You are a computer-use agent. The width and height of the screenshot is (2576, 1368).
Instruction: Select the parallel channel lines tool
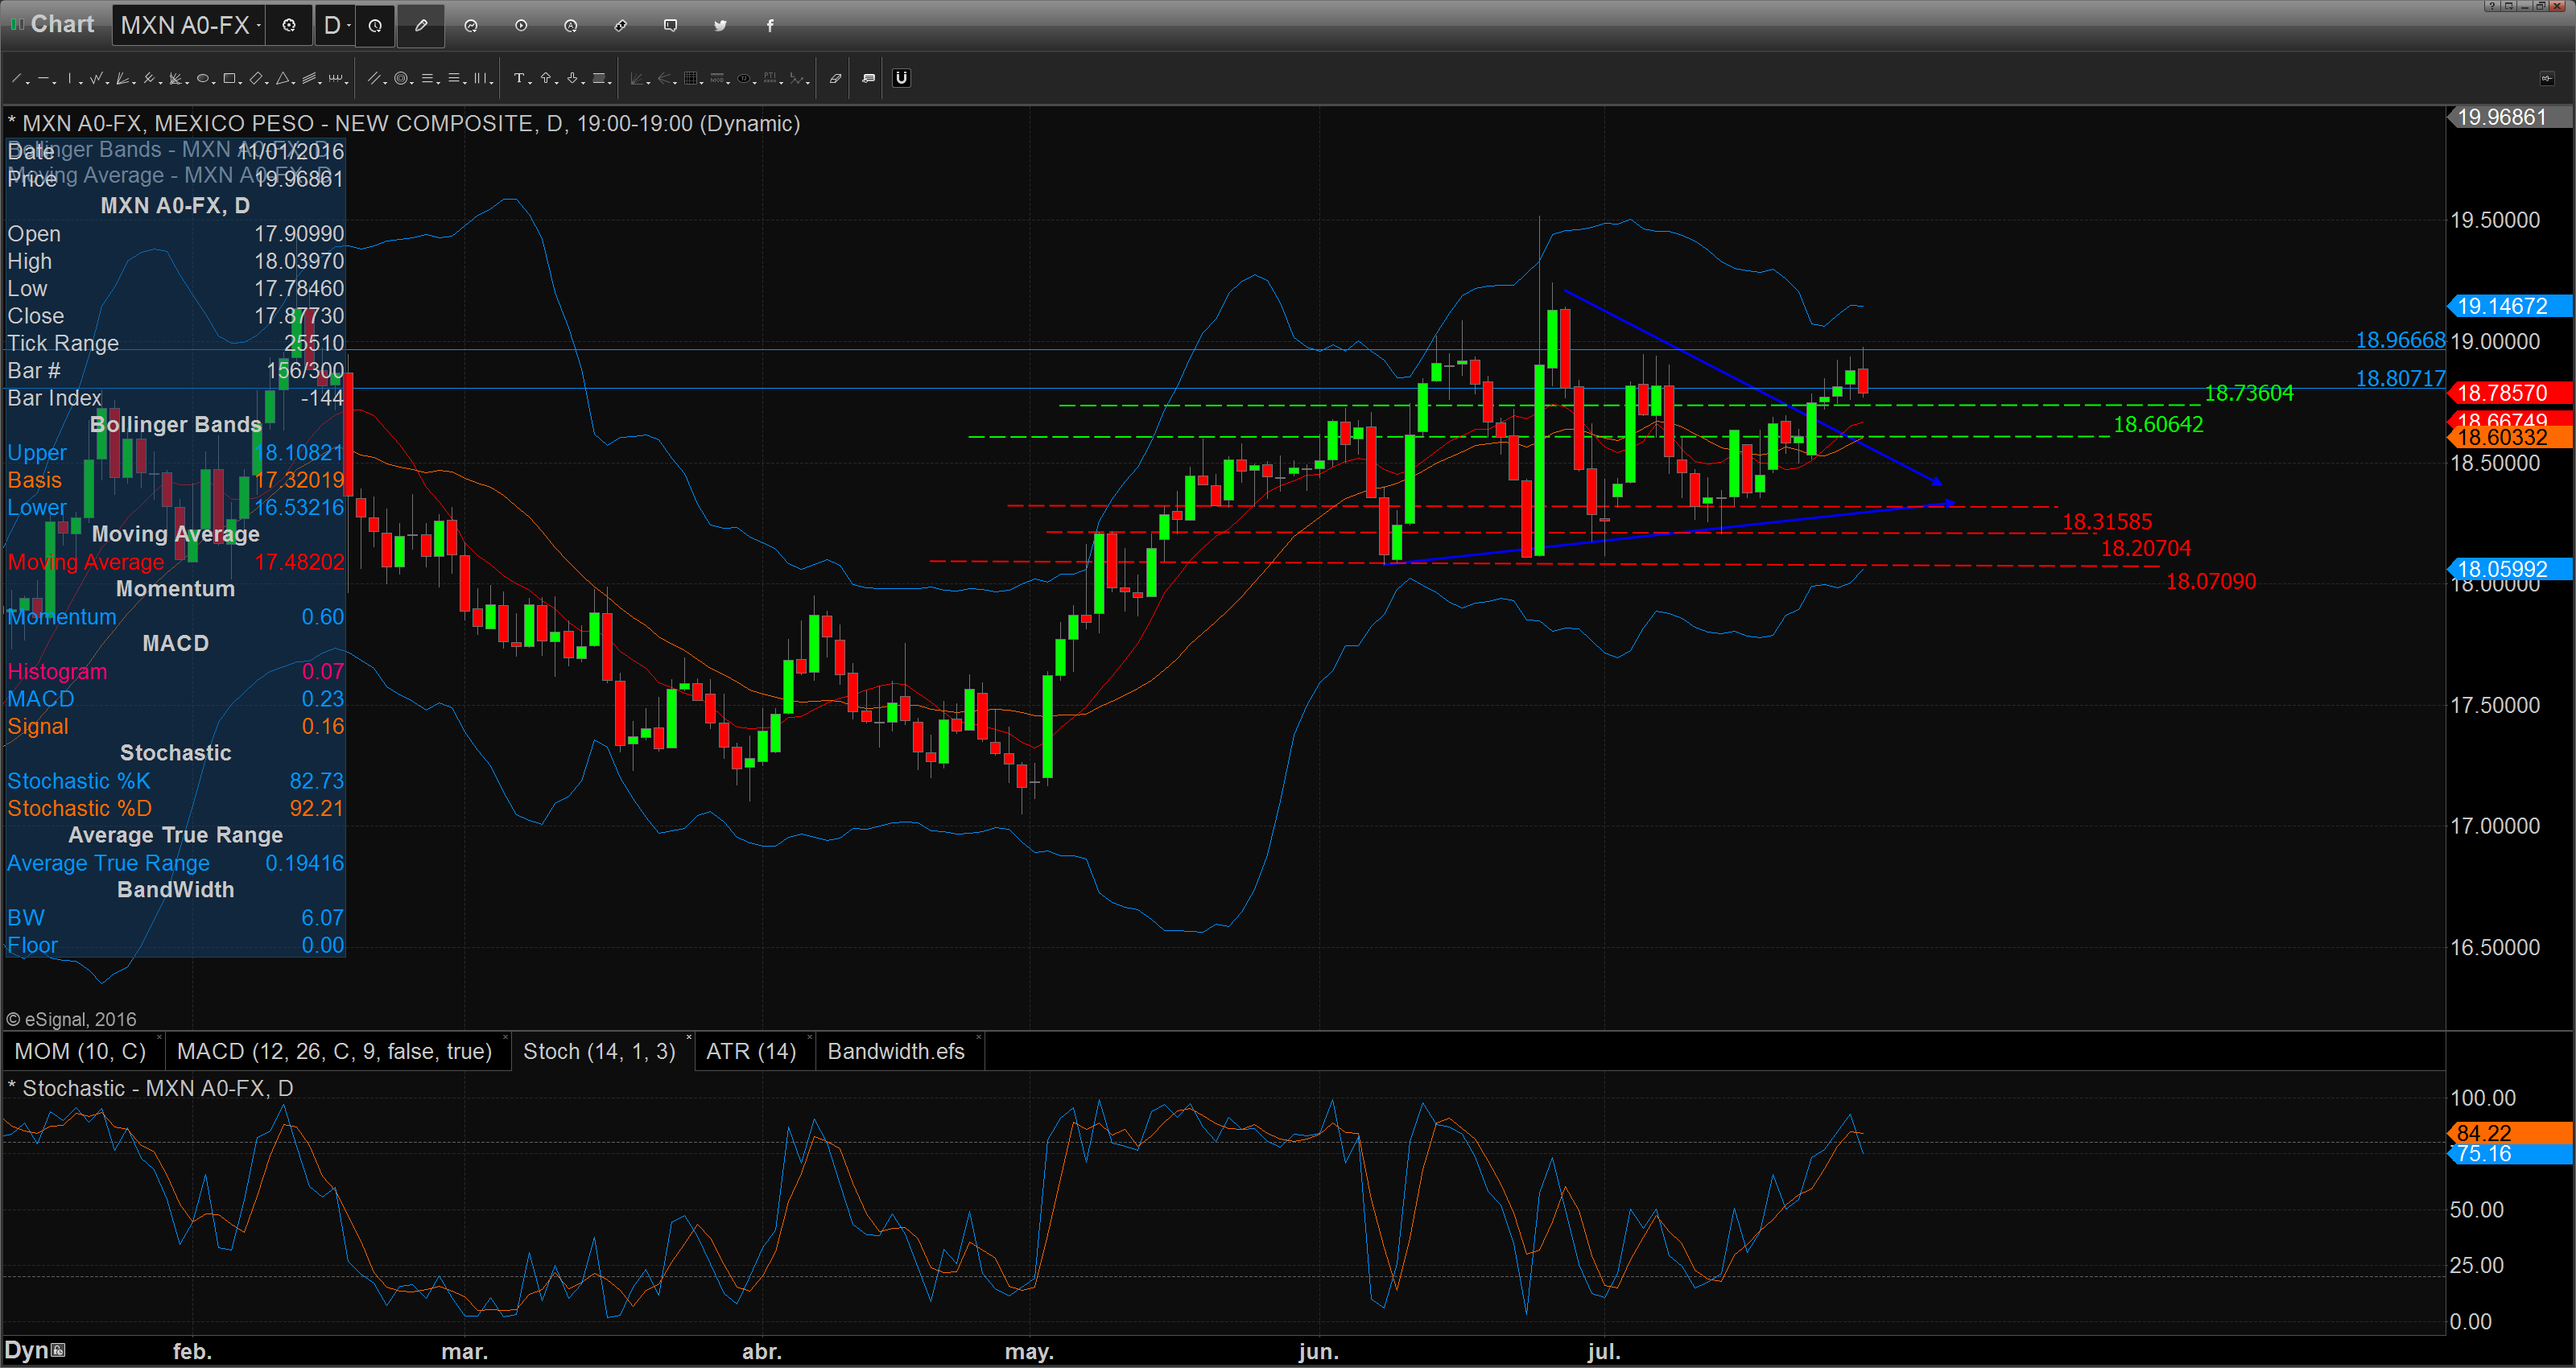click(x=374, y=78)
